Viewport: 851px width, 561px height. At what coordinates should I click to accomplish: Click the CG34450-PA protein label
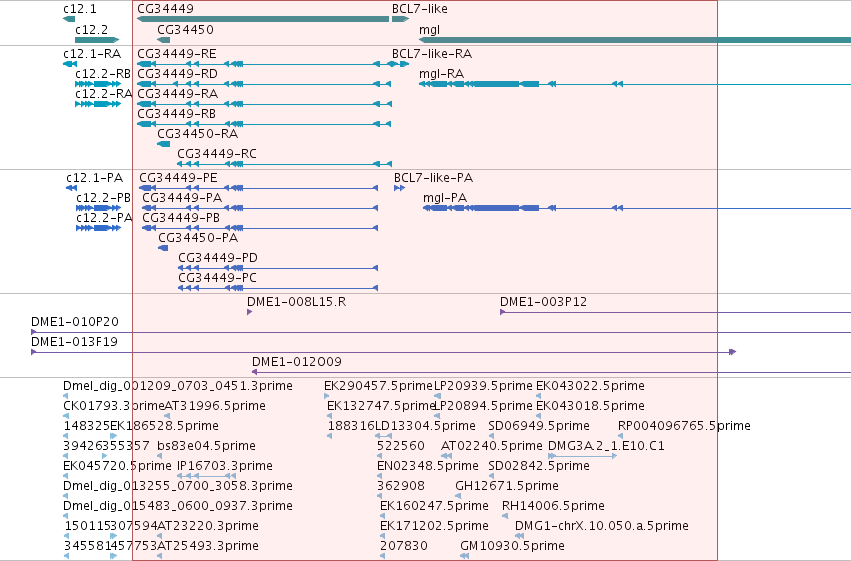(x=198, y=238)
